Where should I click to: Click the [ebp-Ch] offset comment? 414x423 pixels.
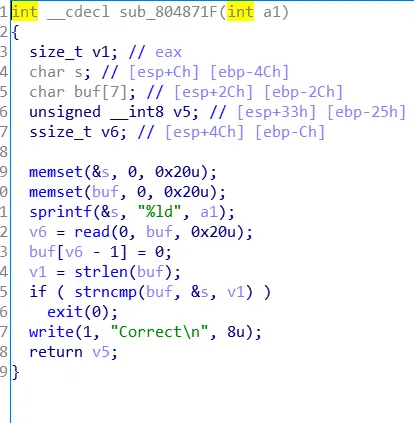(290, 132)
